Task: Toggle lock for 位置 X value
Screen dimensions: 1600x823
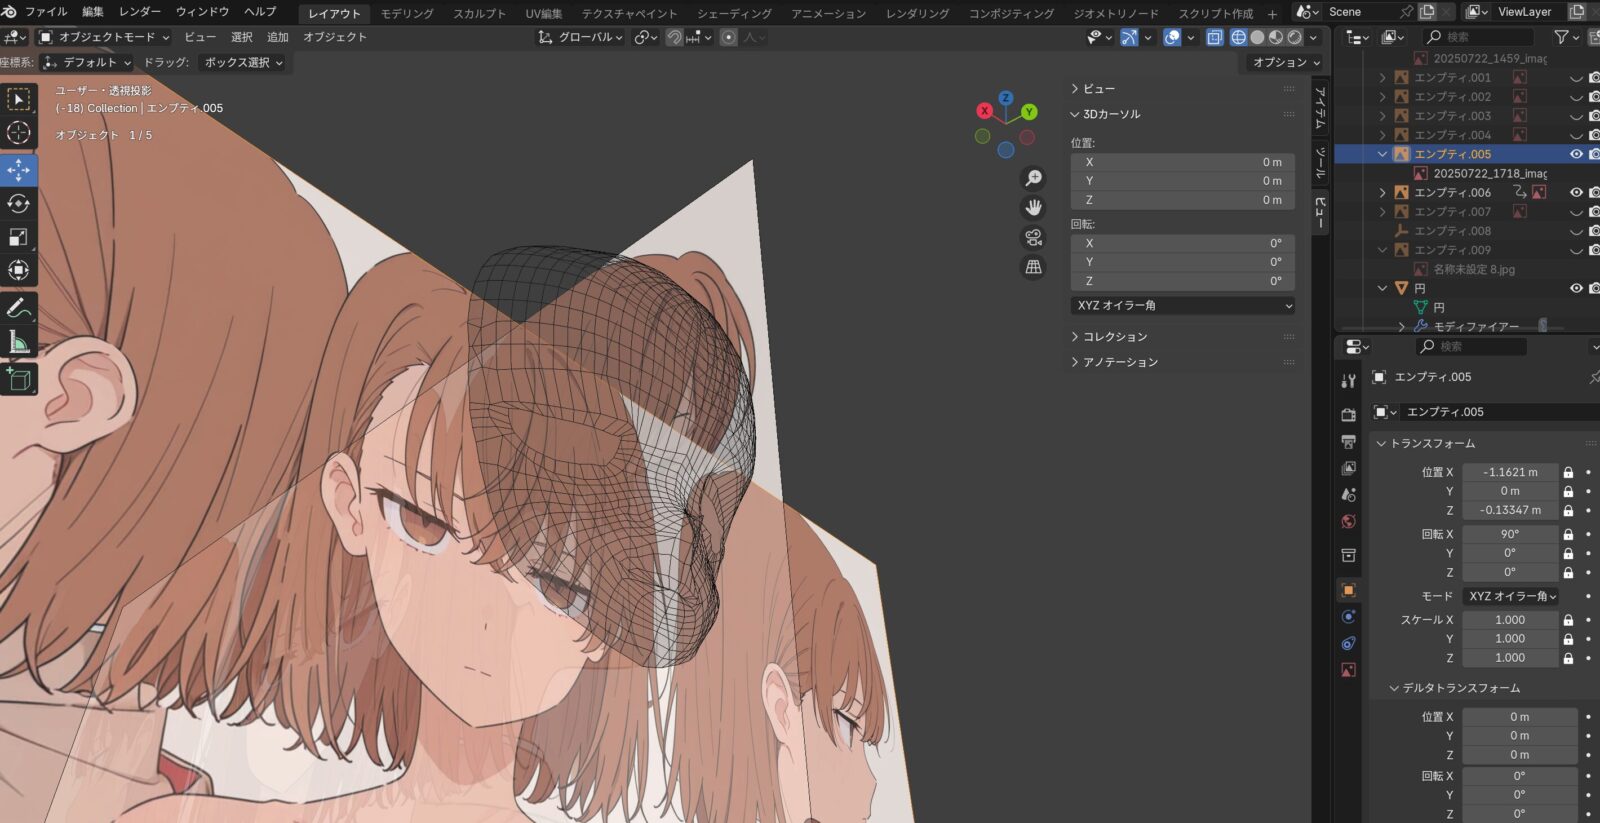Action: tap(1568, 472)
